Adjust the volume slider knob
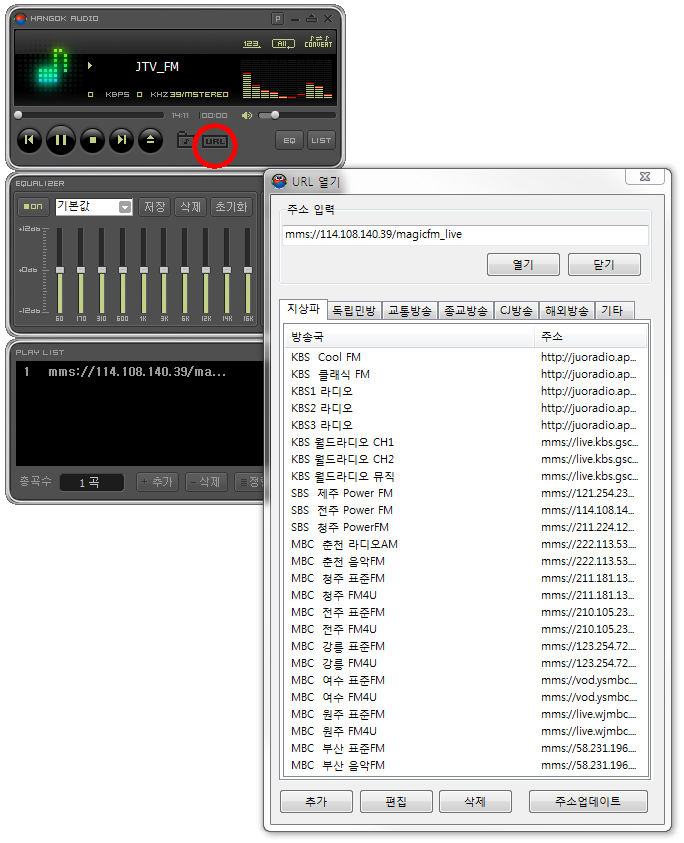This screenshot has width=684, height=843. click(275, 115)
